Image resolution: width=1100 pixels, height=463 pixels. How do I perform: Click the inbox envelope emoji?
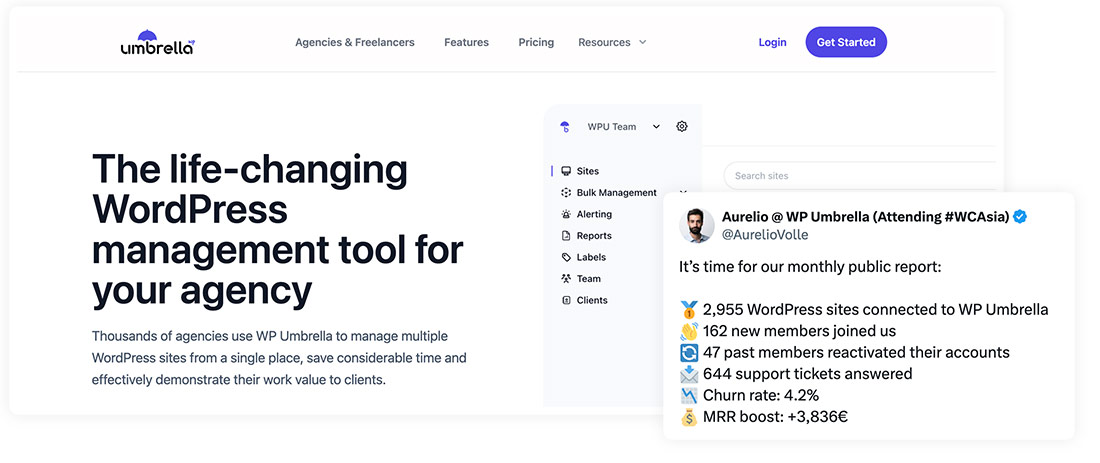coord(689,374)
